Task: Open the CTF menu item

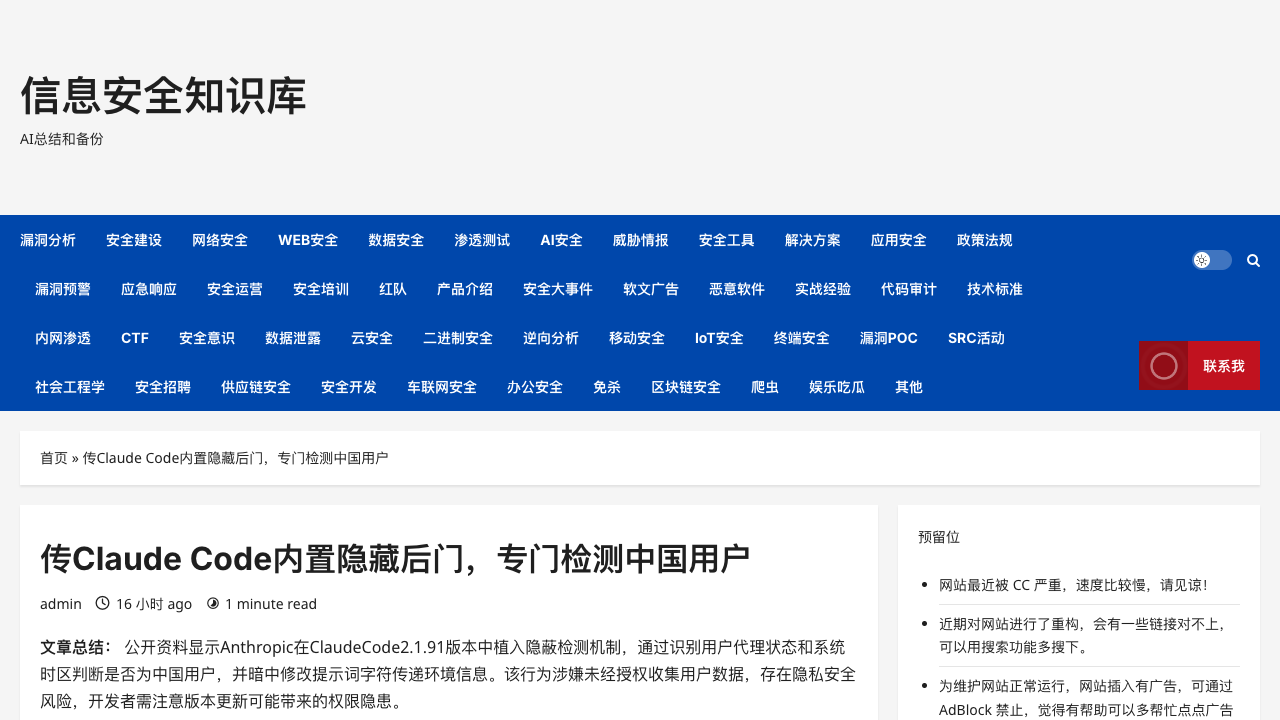Action: click(x=135, y=338)
